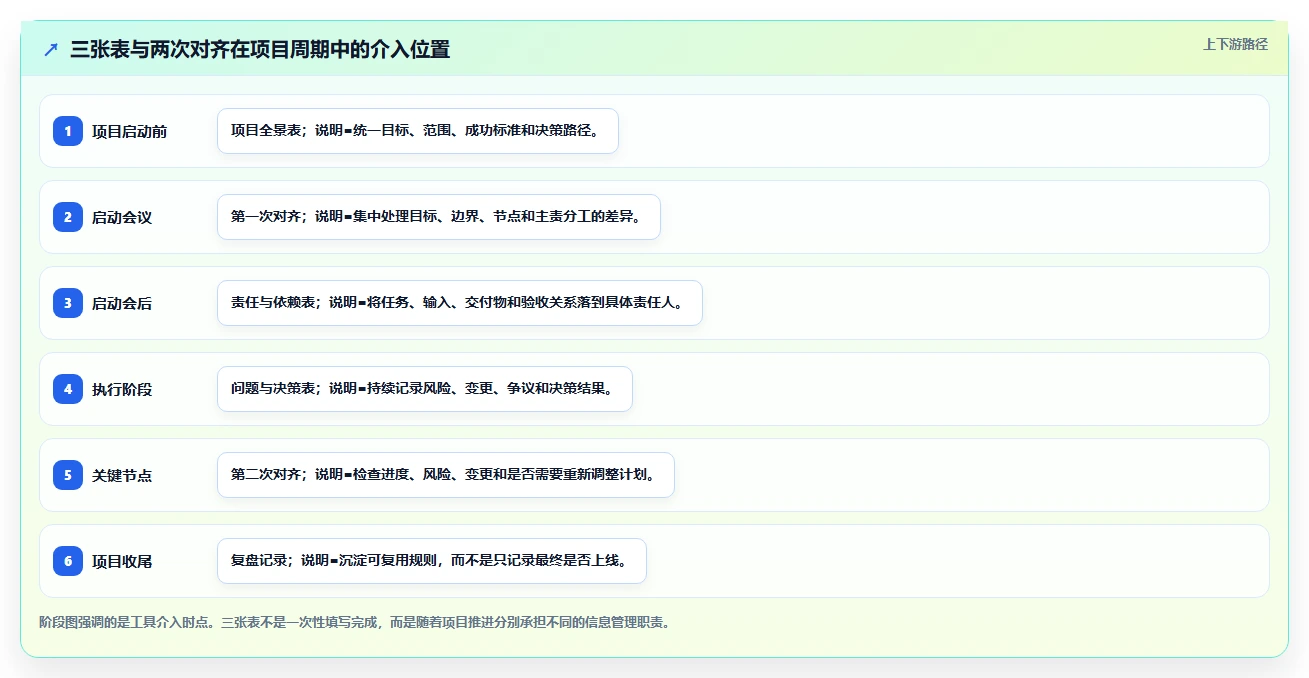Open the 复盘记录 description box
Image resolution: width=1309 pixels, height=678 pixels.
click(x=432, y=561)
